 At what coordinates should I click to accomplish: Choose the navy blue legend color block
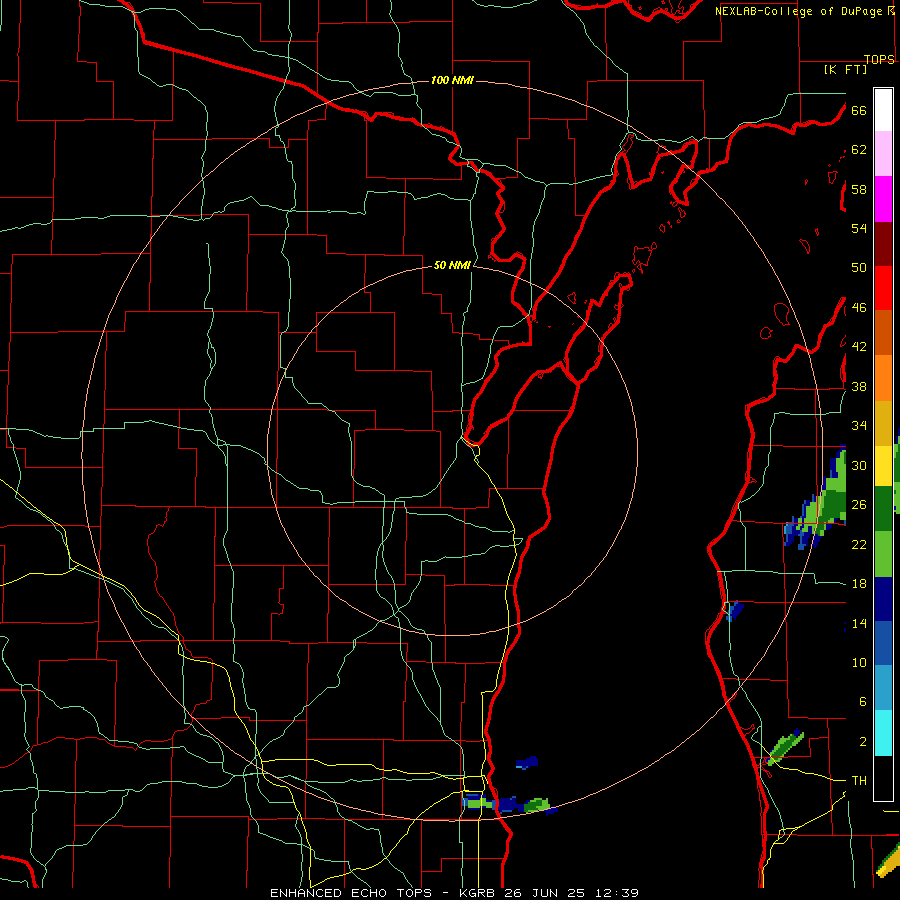point(883,599)
